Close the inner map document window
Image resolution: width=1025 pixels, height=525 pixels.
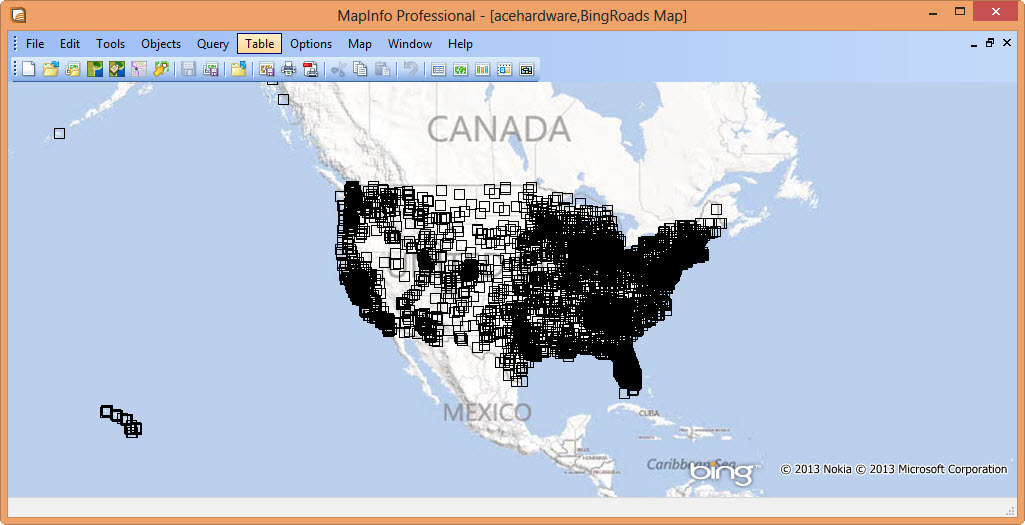(1006, 43)
